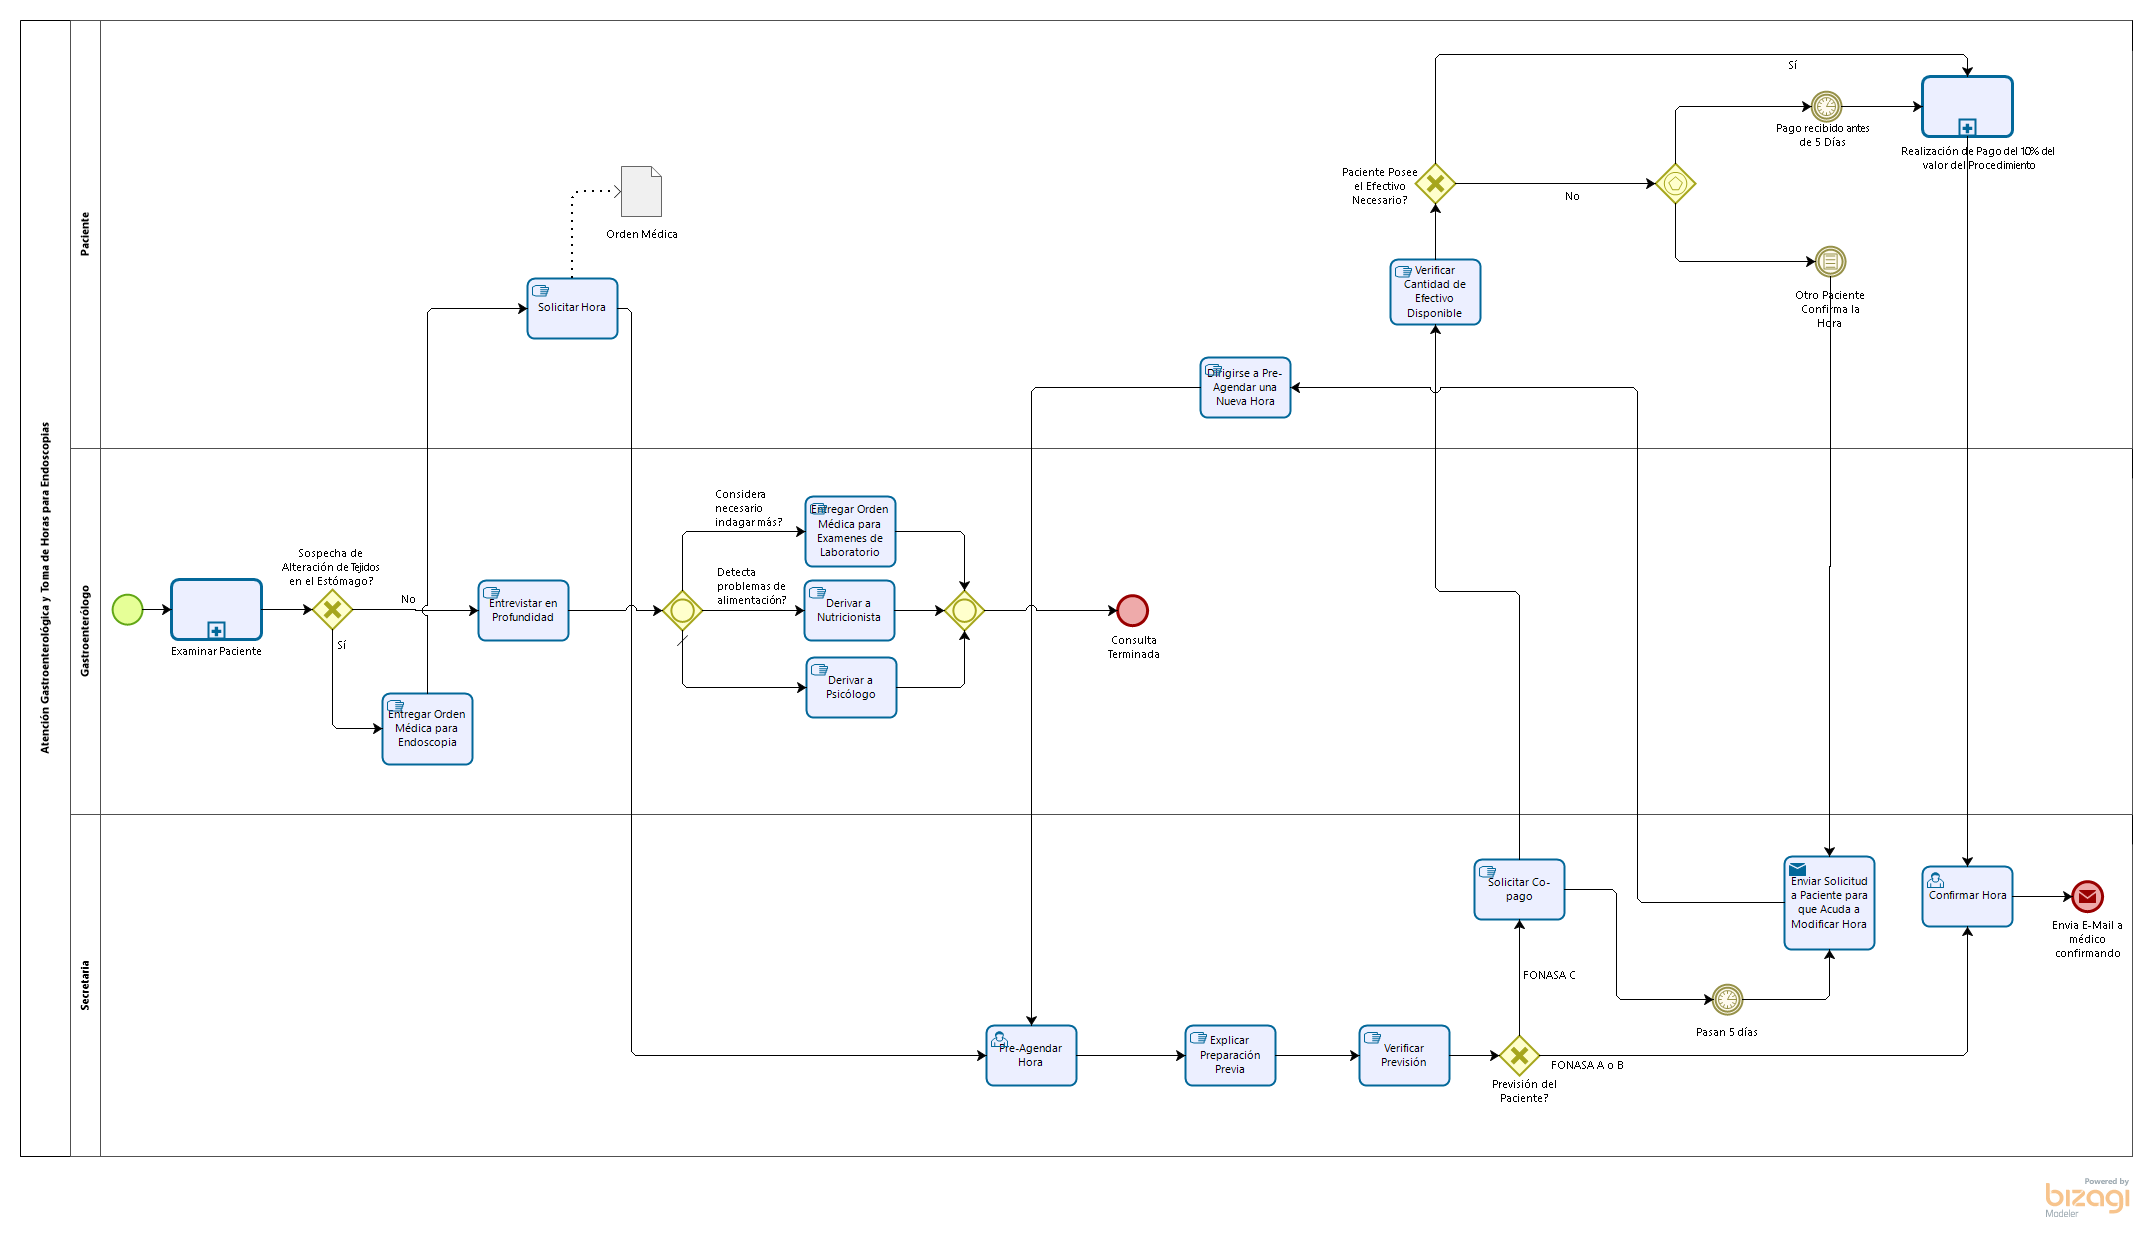
Task: Select the Secretaría lane header
Action: 85,985
